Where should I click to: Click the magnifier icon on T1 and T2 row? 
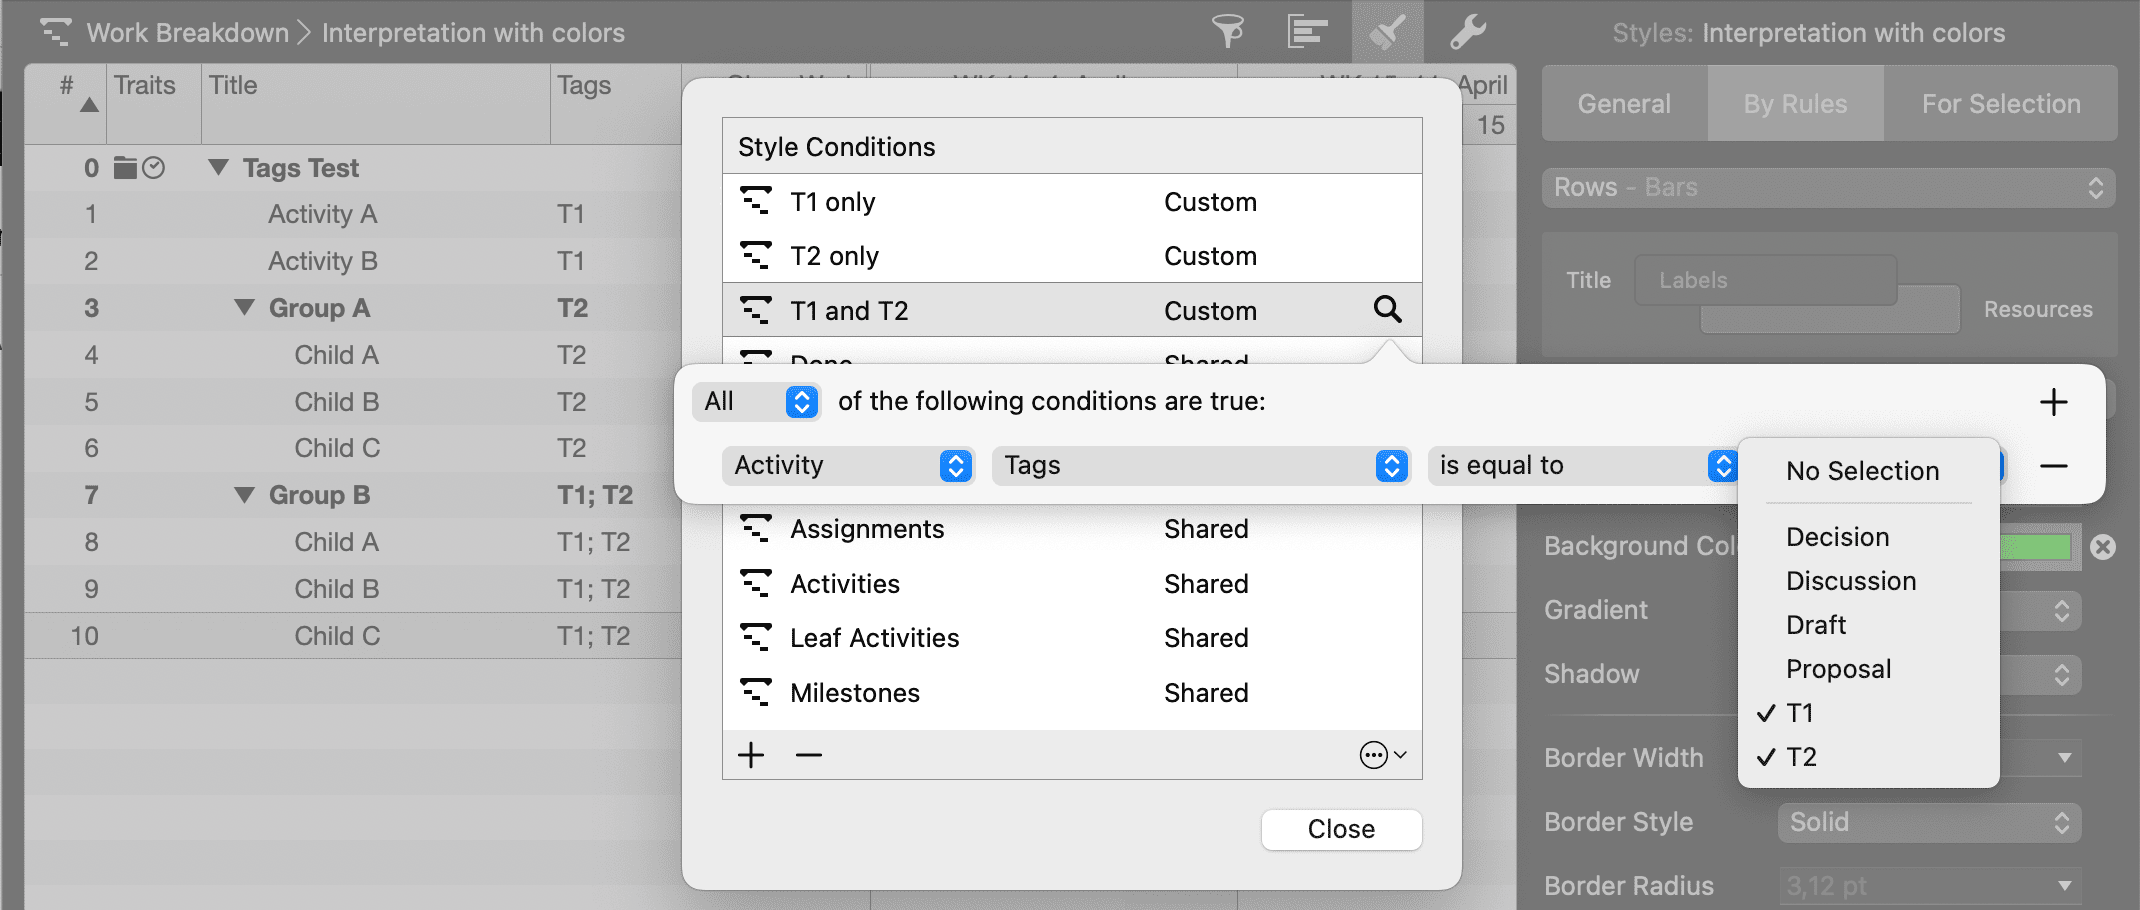pyautogui.click(x=1387, y=310)
